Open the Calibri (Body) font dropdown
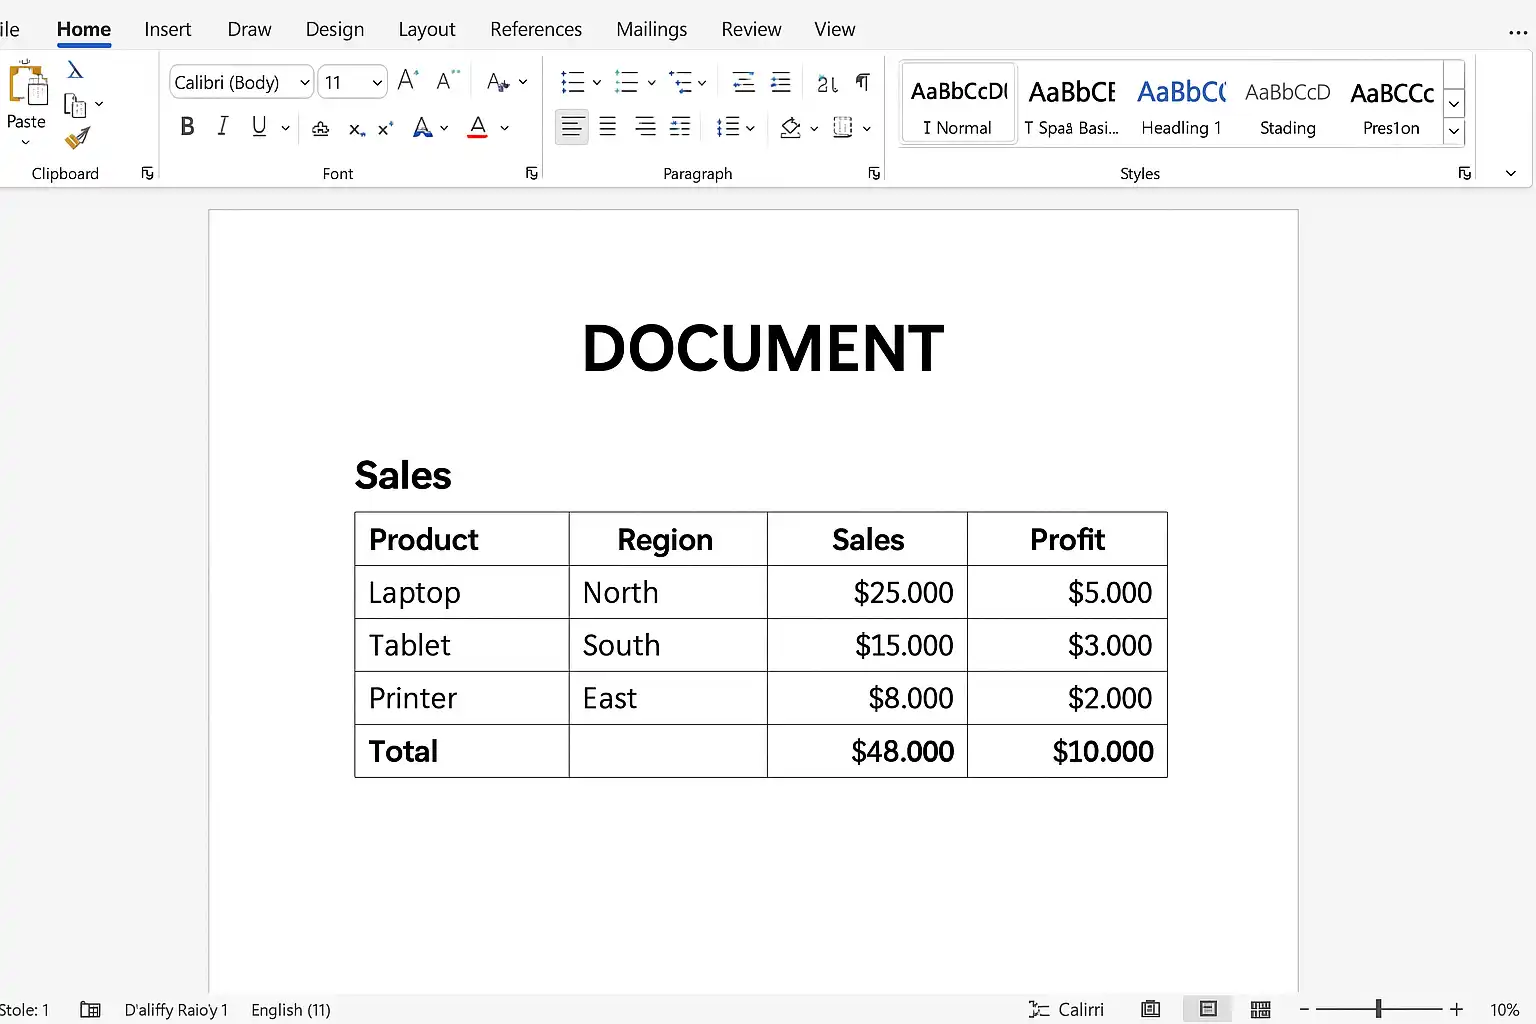This screenshot has width=1536, height=1024. point(242,82)
